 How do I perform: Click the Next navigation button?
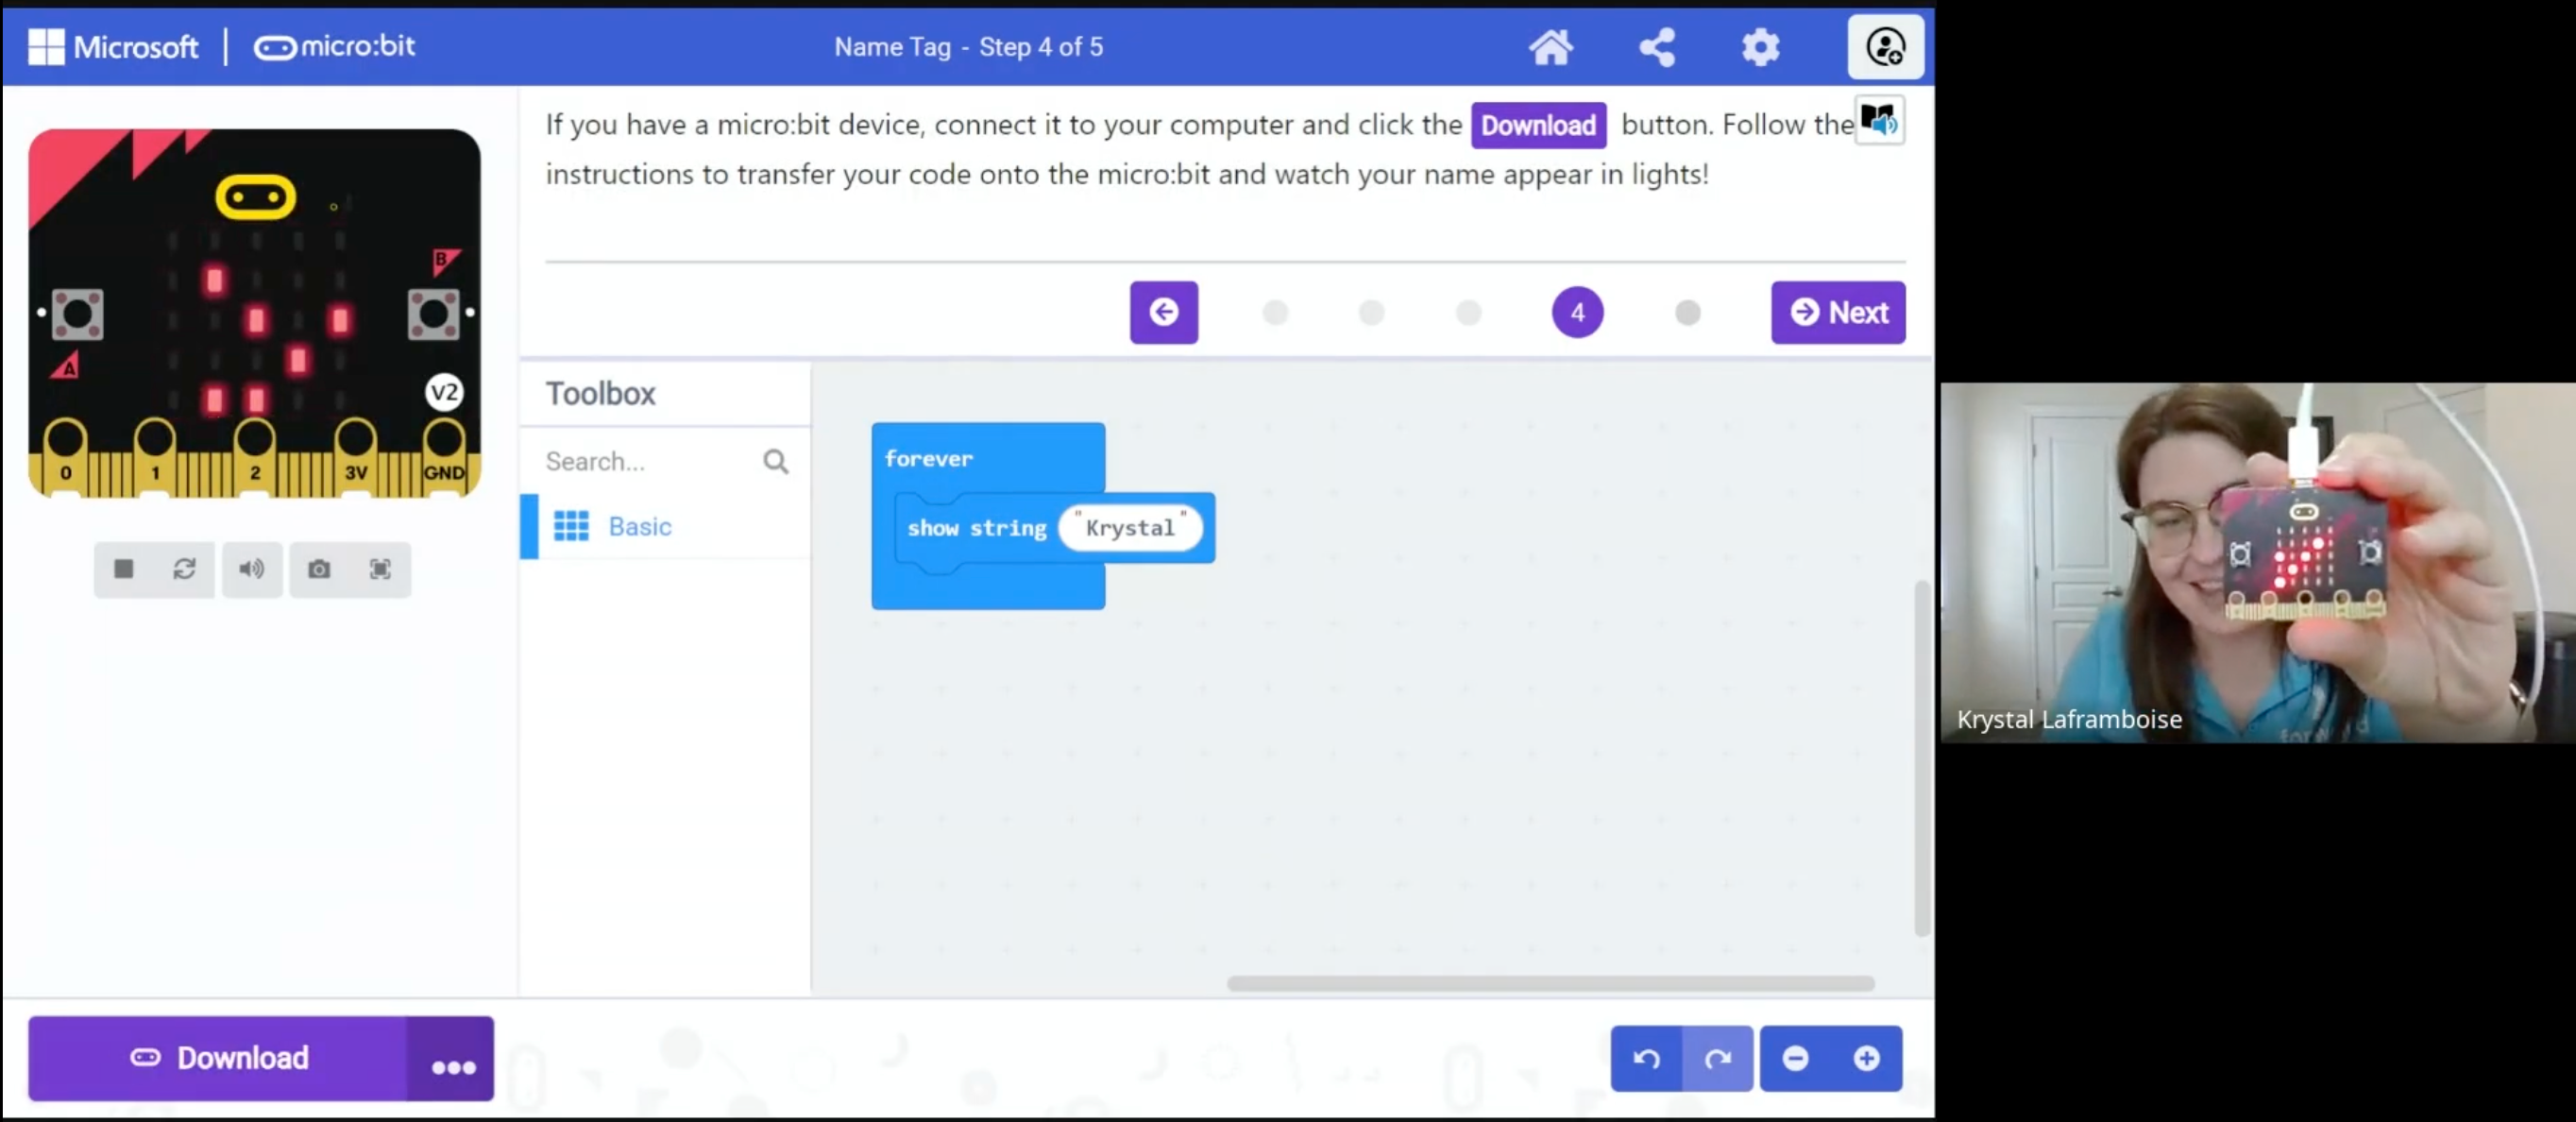click(1839, 312)
